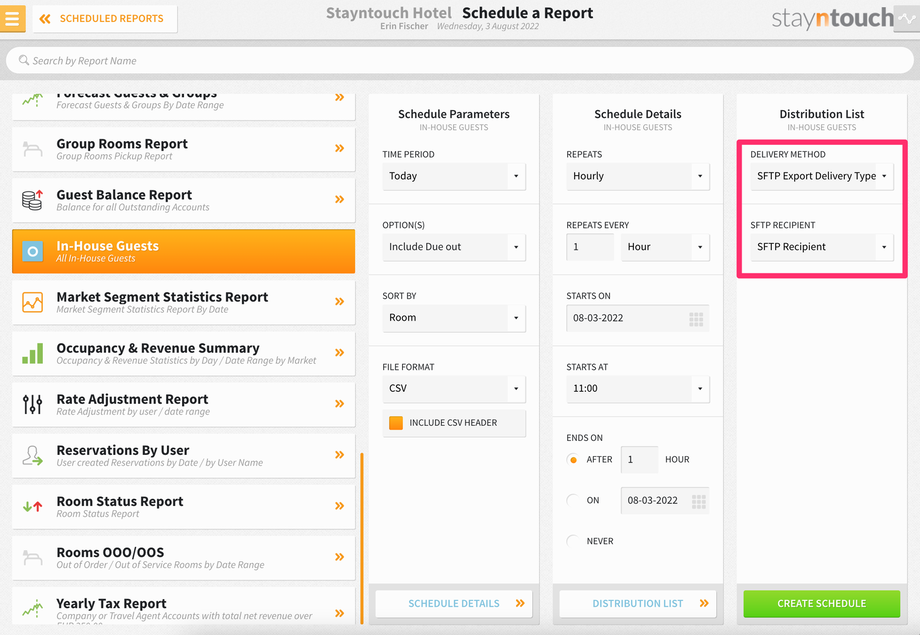Open the SFTP Recipient dropdown
Image resolution: width=920 pixels, height=635 pixels.
point(821,247)
